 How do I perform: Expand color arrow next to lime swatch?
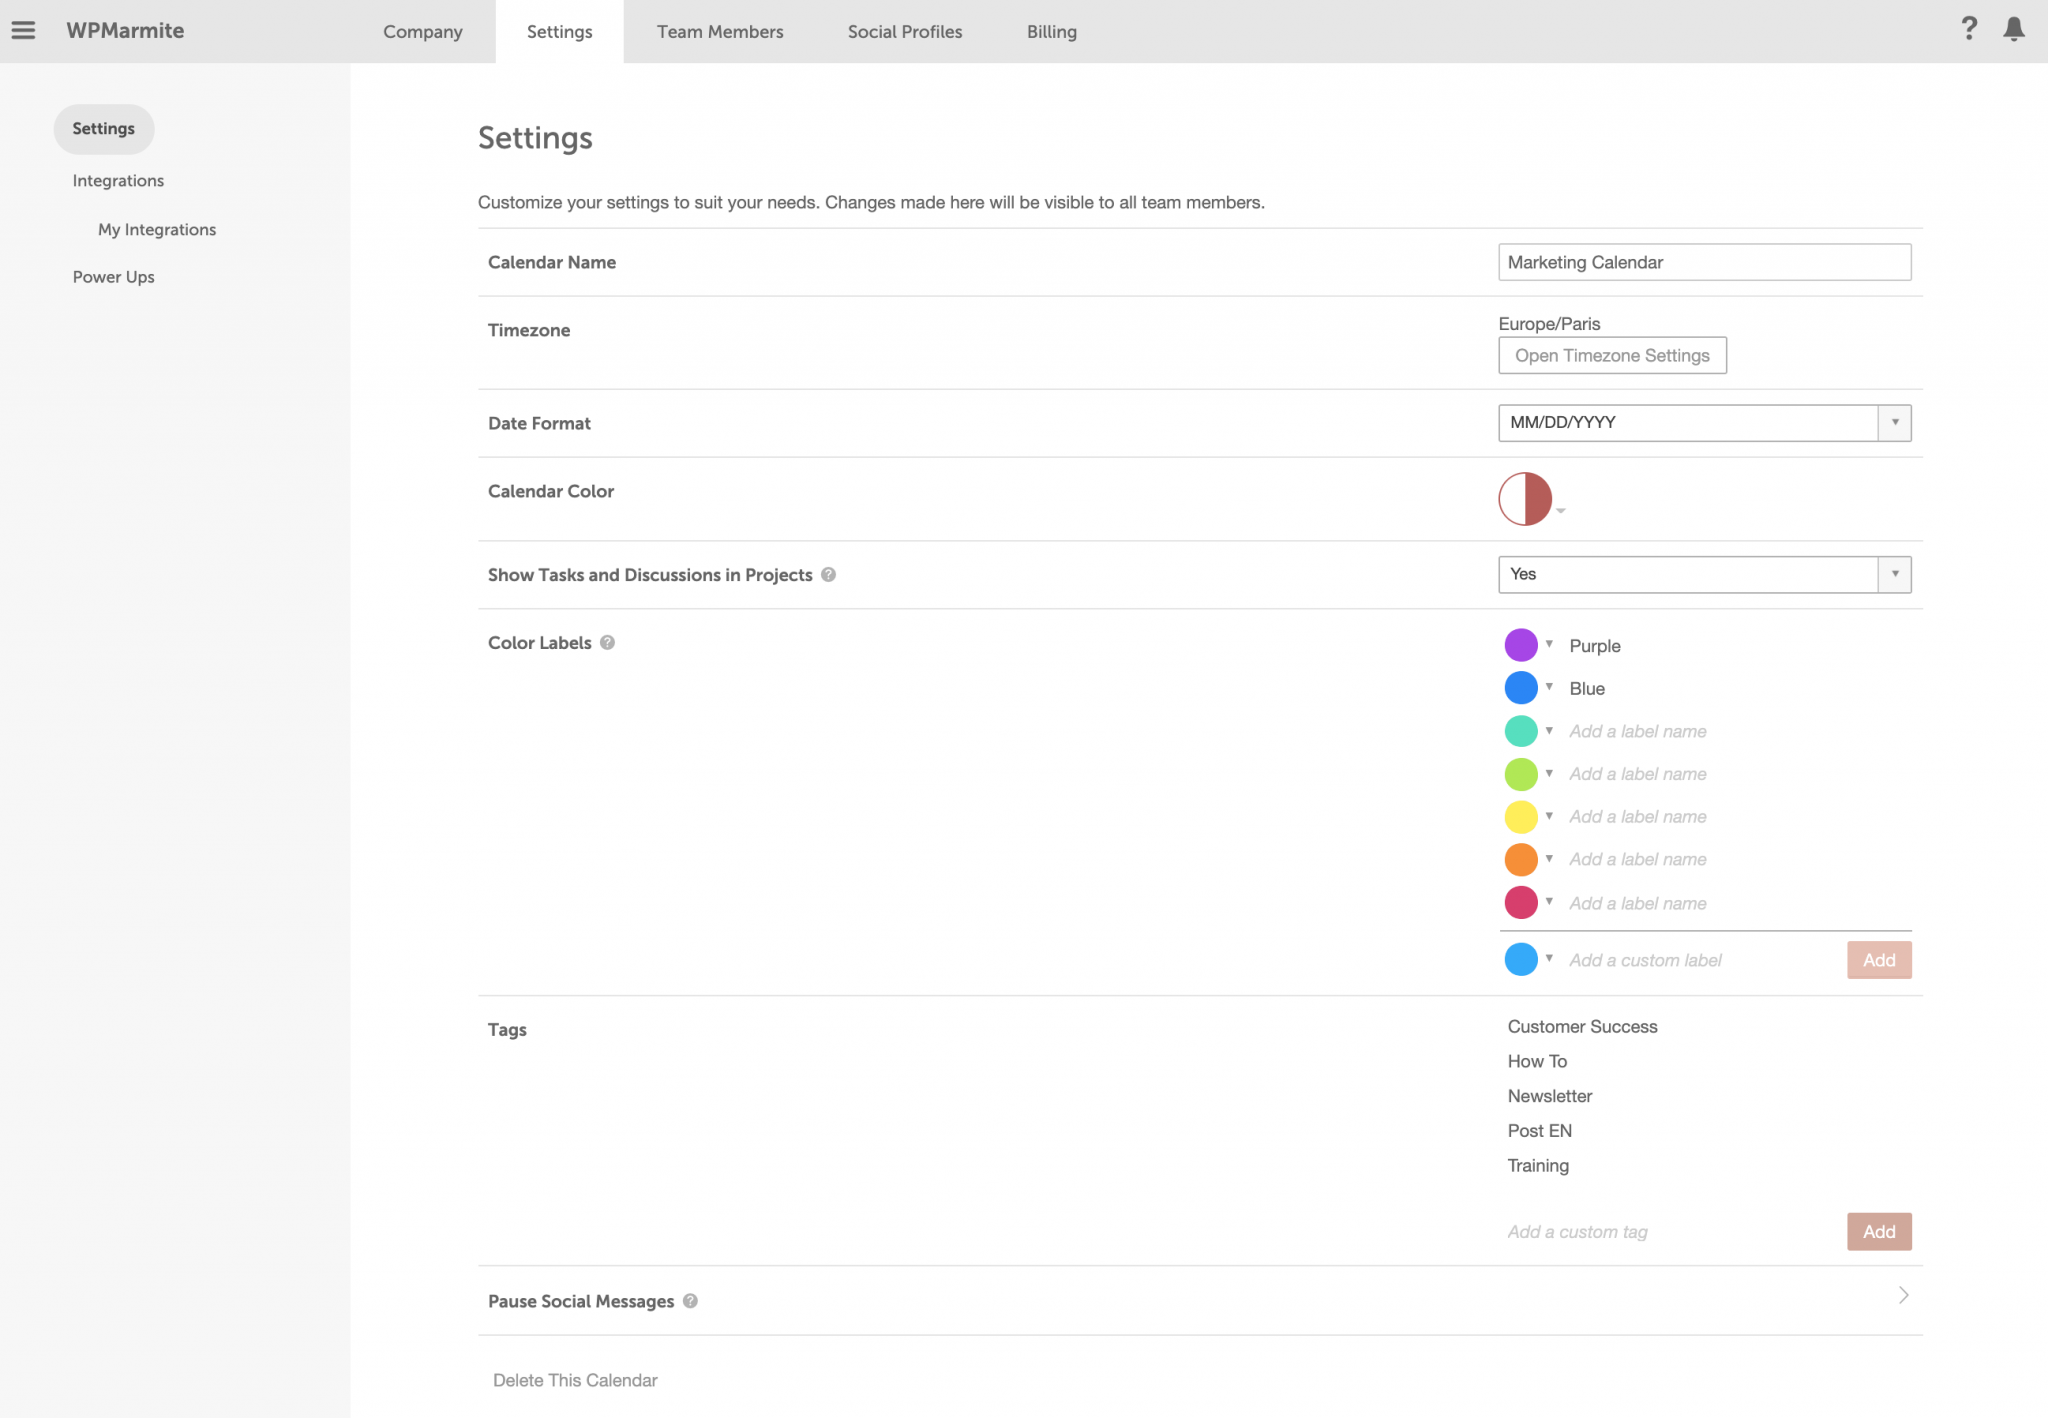coord(1549,773)
